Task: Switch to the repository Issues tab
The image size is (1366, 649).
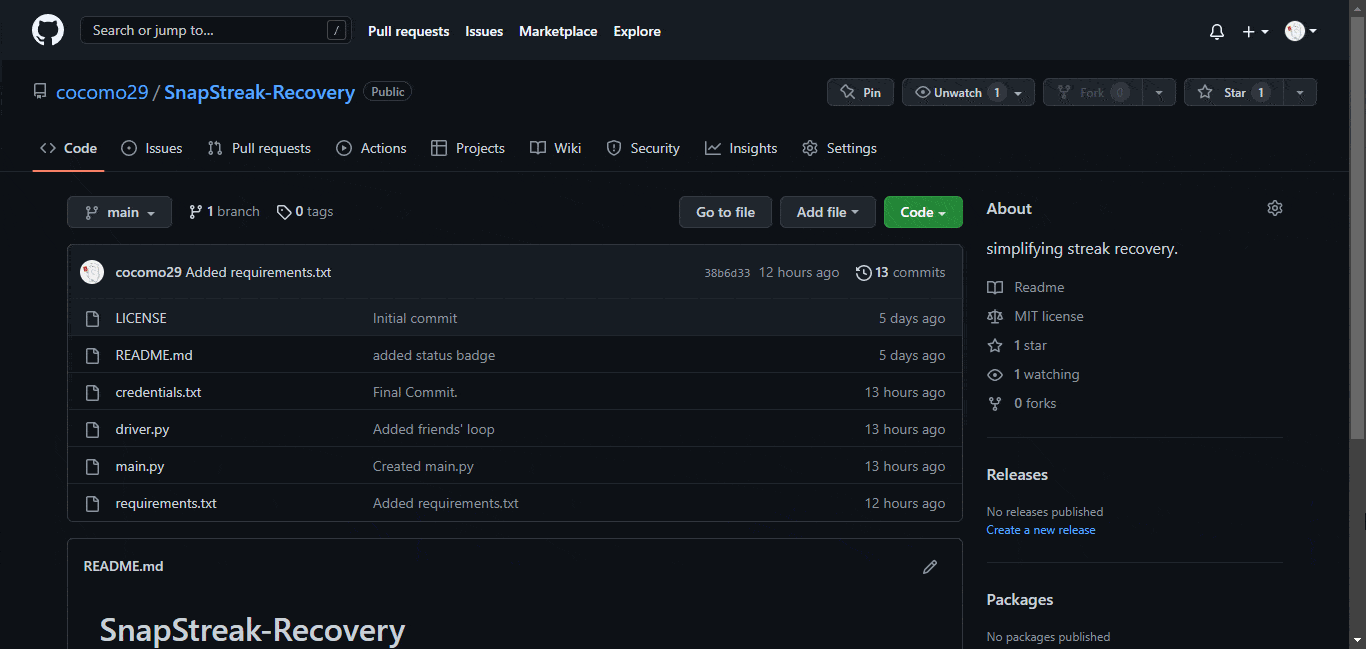Action: (152, 148)
